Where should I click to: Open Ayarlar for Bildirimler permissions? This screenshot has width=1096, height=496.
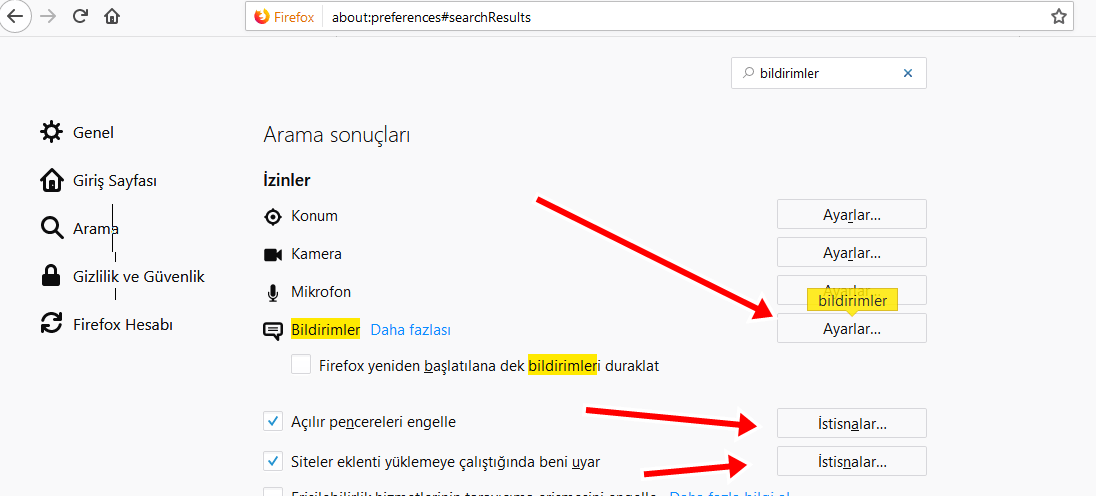(851, 328)
